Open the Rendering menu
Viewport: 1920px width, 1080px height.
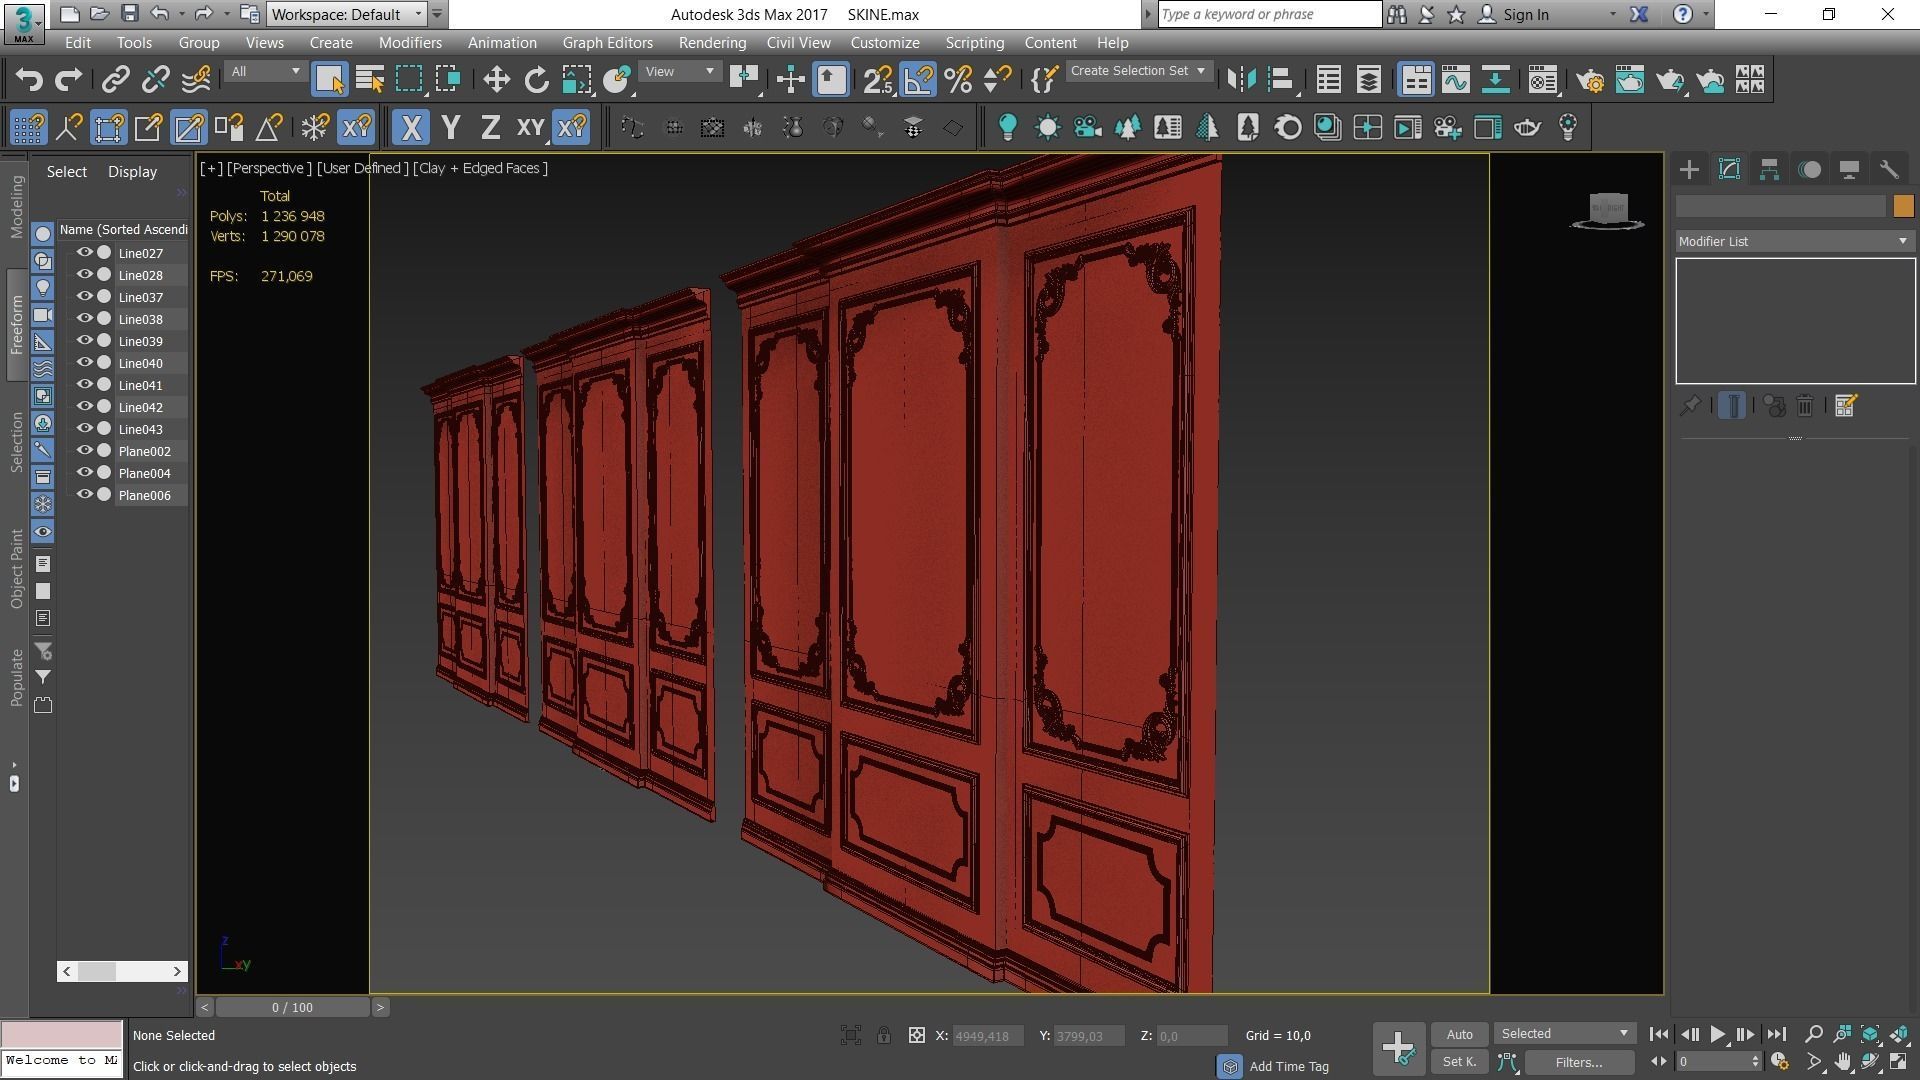click(x=712, y=43)
